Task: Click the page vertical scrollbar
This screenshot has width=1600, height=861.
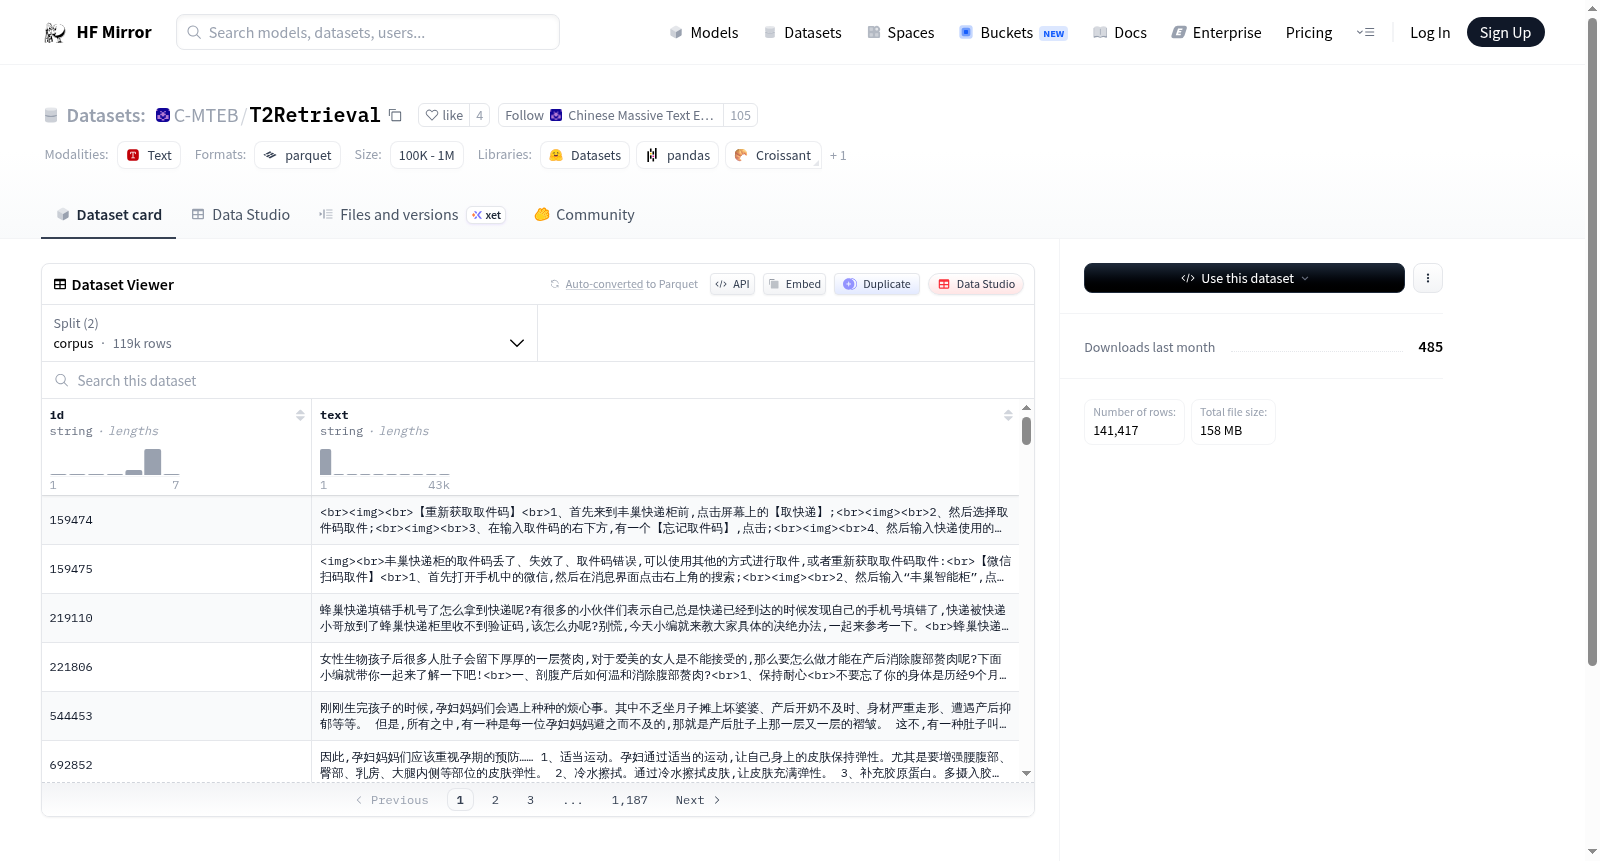Action: 1592,340
